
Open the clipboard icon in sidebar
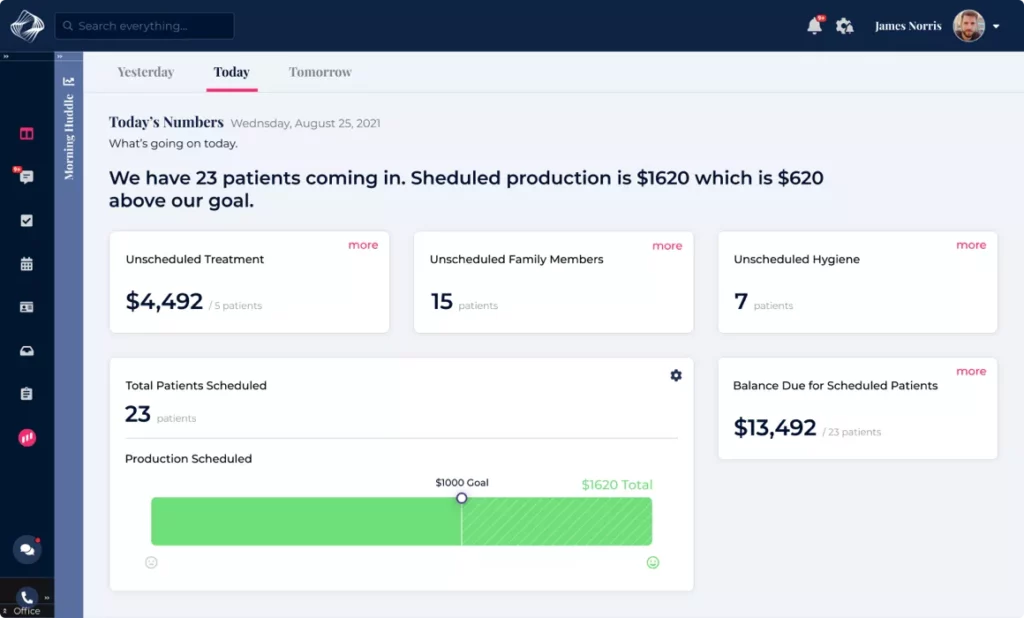point(27,394)
